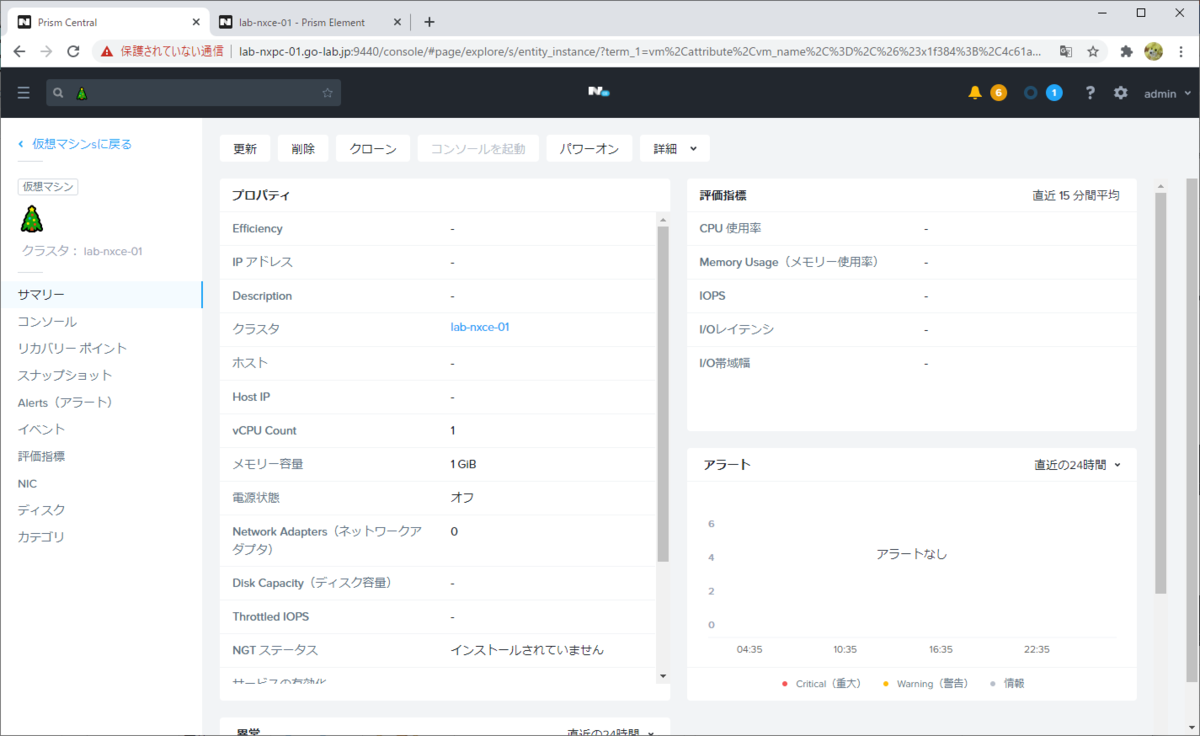This screenshot has width=1200, height=736.
Task: Click 直近 15 分間平均 label
Action: [1076, 196]
